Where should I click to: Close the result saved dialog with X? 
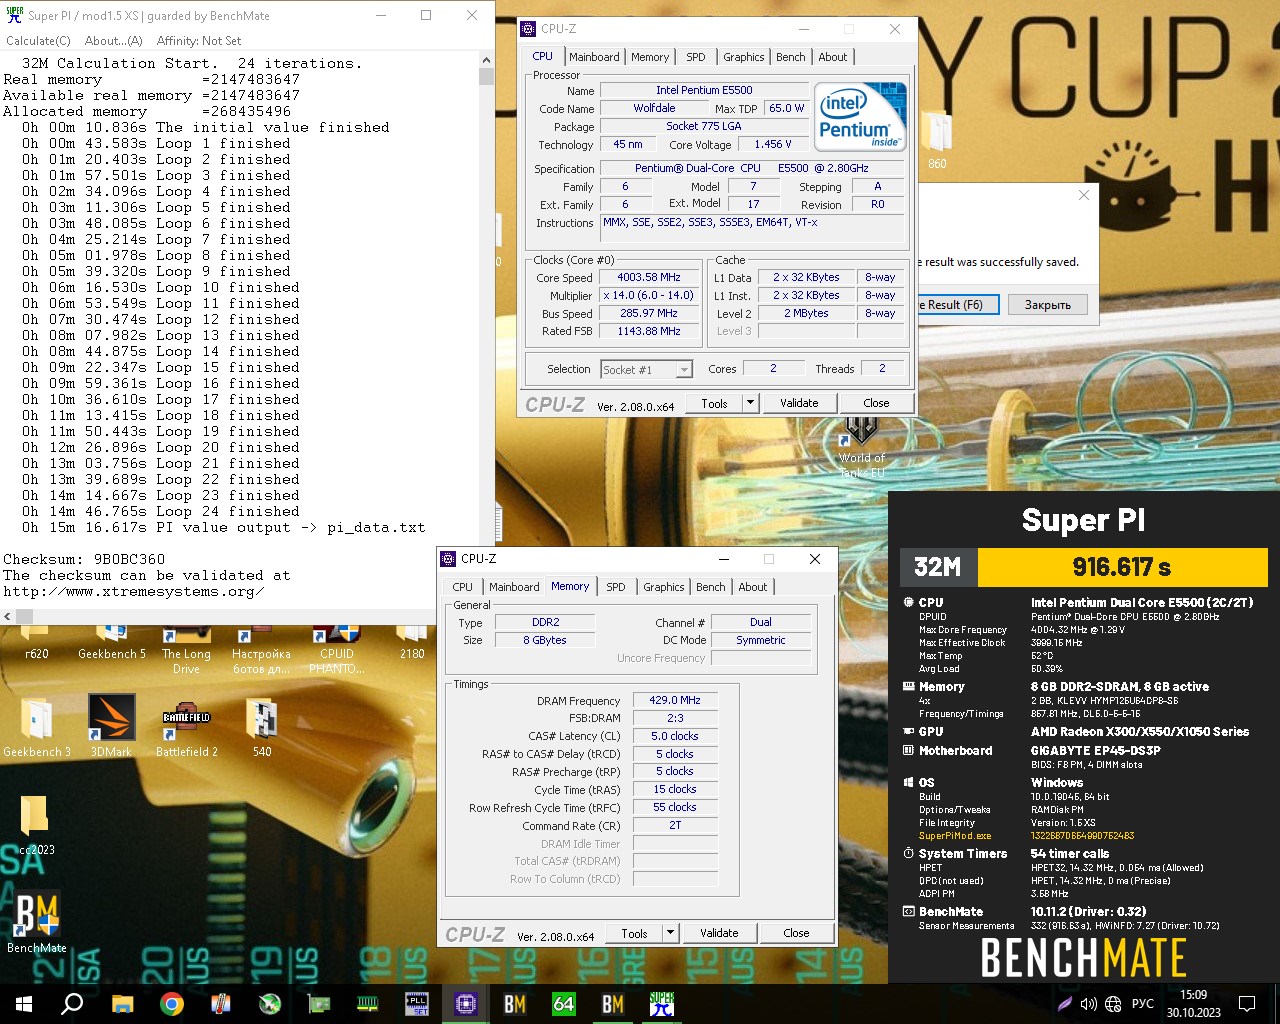point(1084,195)
